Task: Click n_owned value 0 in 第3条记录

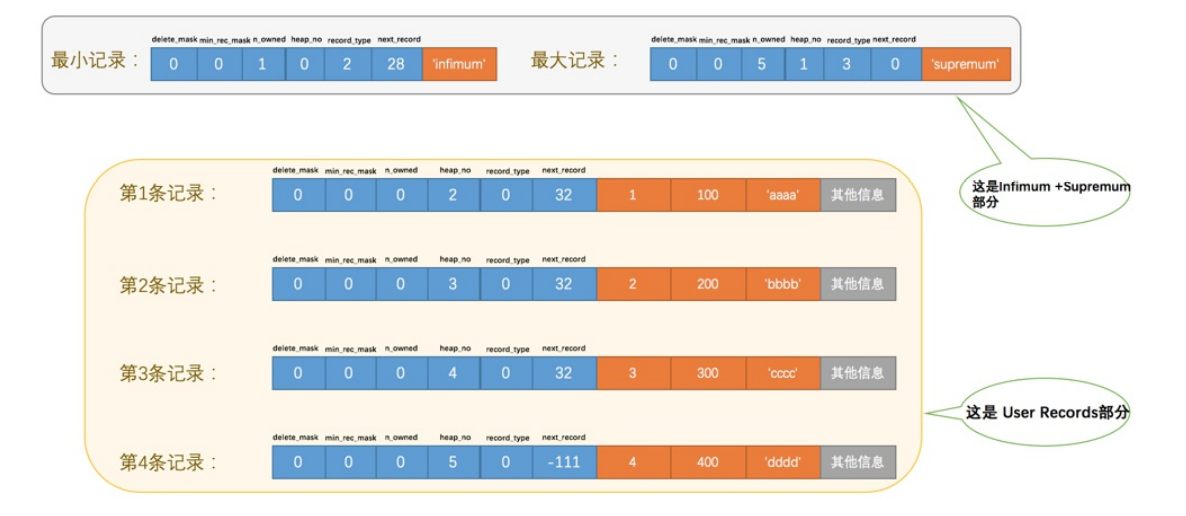Action: pos(401,372)
